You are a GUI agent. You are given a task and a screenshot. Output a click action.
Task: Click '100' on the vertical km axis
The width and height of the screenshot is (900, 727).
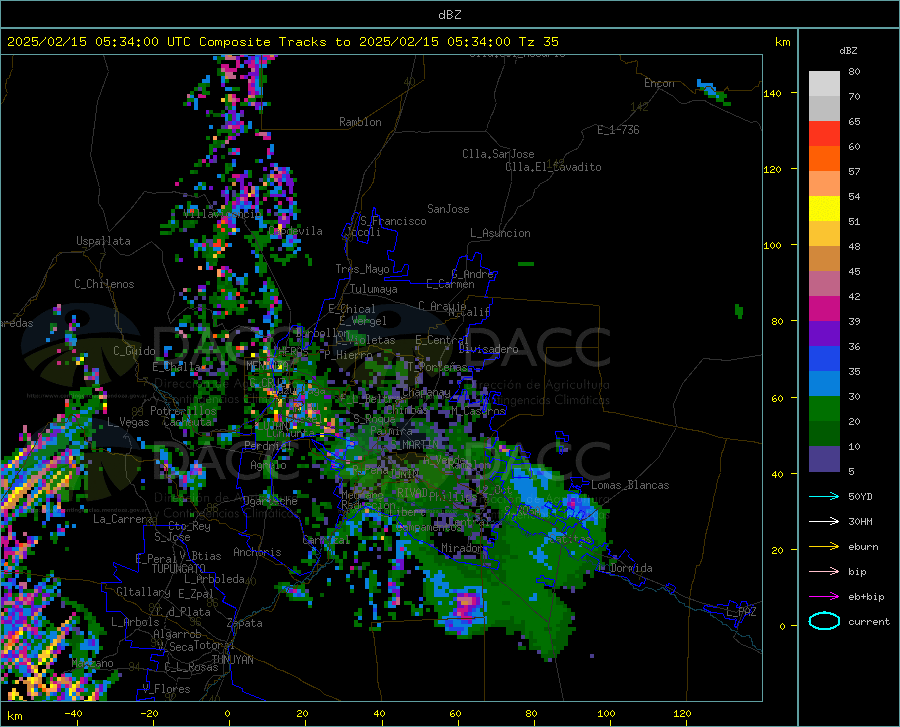point(772,245)
